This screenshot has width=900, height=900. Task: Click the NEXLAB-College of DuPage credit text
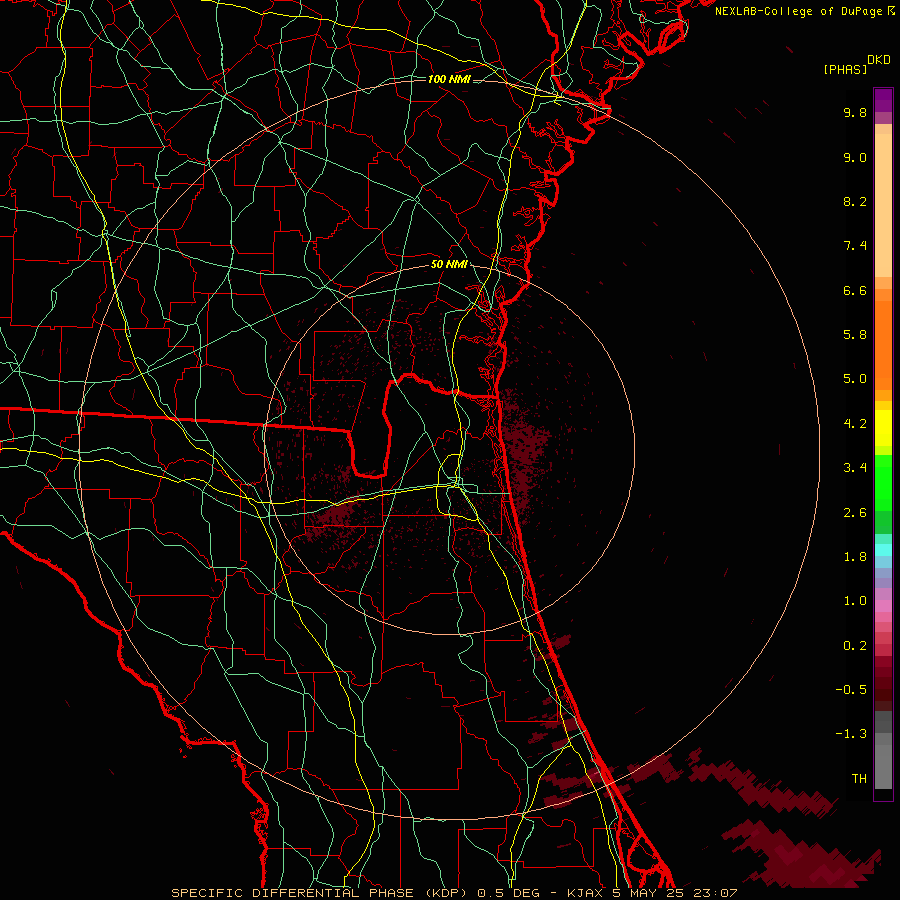tap(800, 11)
